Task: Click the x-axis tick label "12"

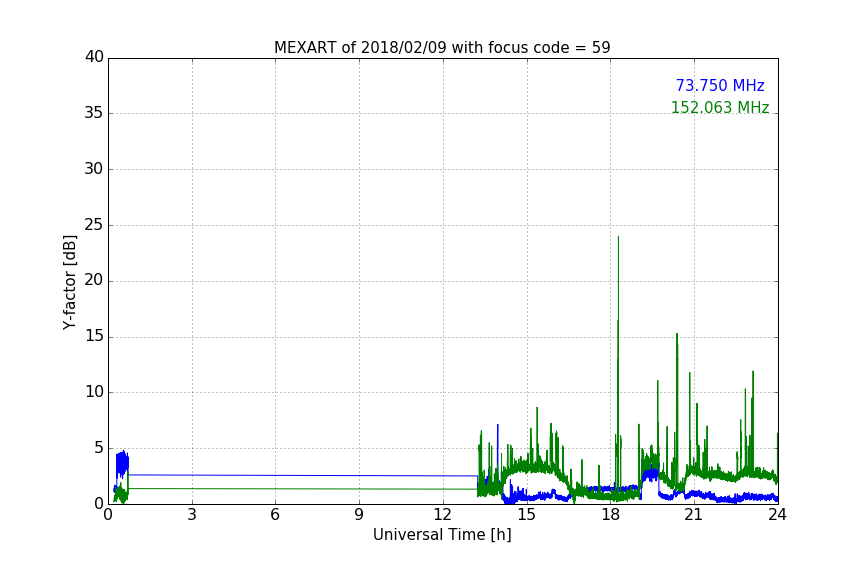Action: [x=442, y=515]
